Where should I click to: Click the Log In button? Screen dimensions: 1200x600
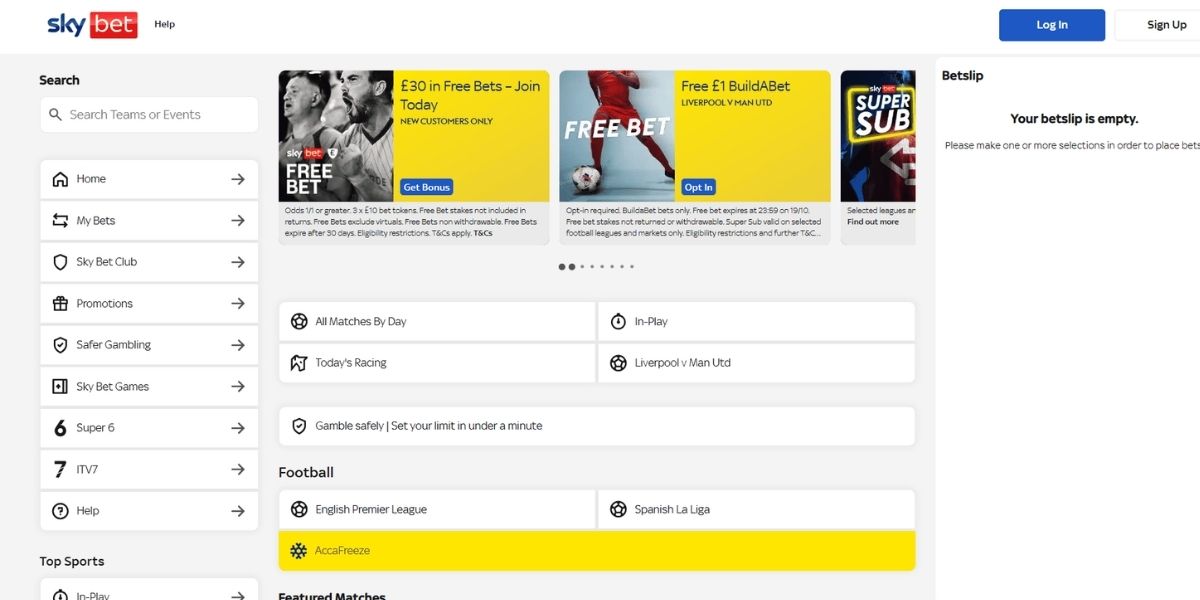point(1051,24)
